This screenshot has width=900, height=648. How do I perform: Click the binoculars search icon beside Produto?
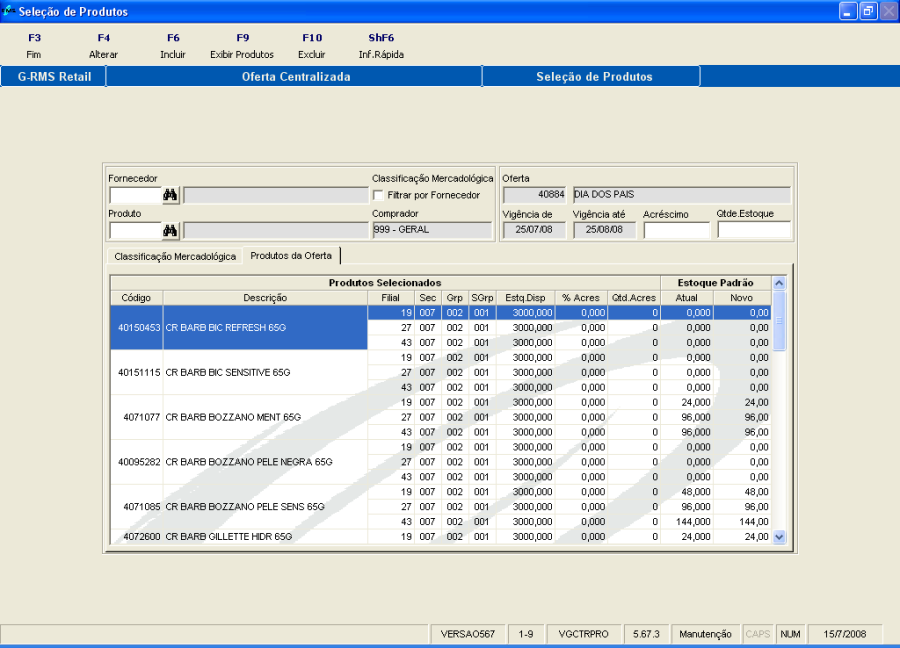coord(171,231)
